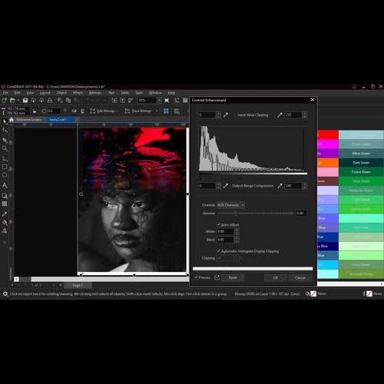The height and width of the screenshot is (384, 384).
Task: Click the blue grid view toolbar icon
Action: (166, 111)
